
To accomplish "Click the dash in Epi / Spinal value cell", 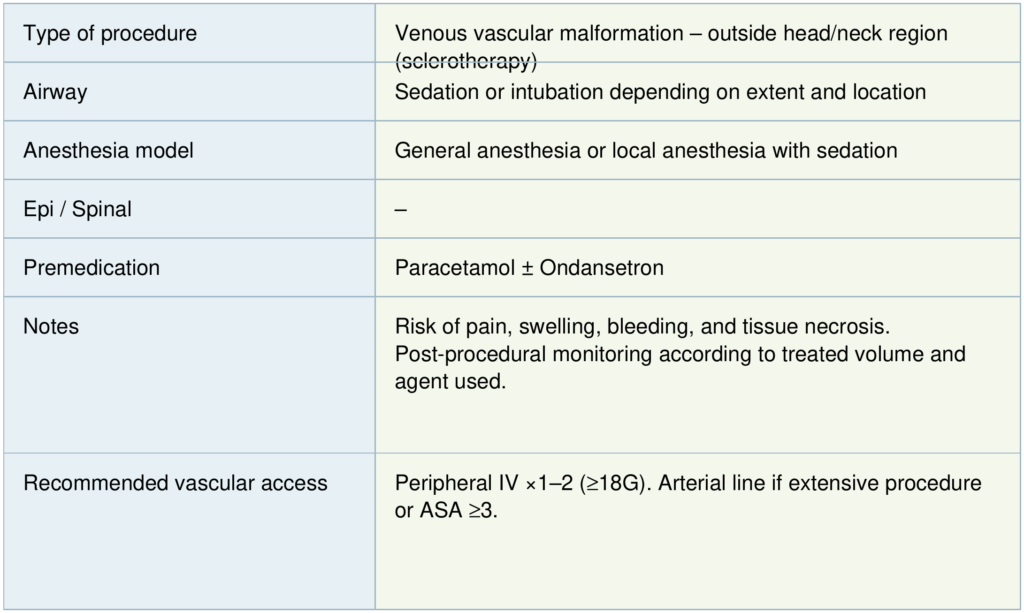I will pyautogui.click(x=401, y=210).
